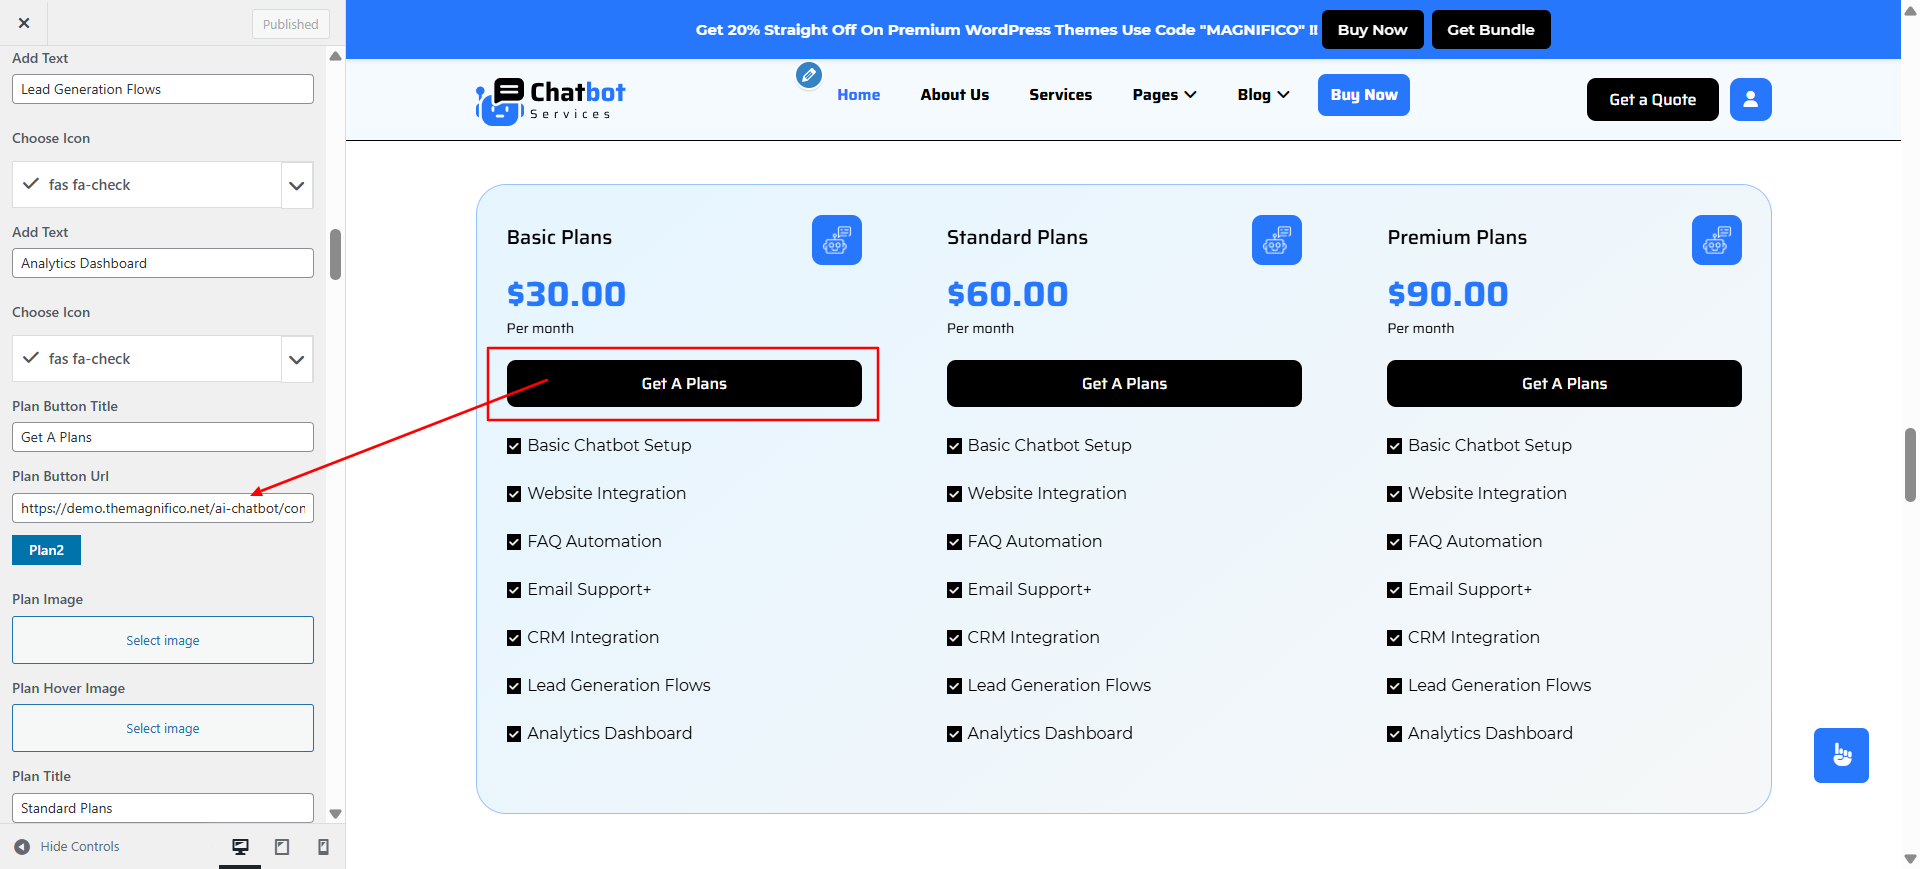Go to Home nav item
Screen dimensions: 1920x869
858,95
